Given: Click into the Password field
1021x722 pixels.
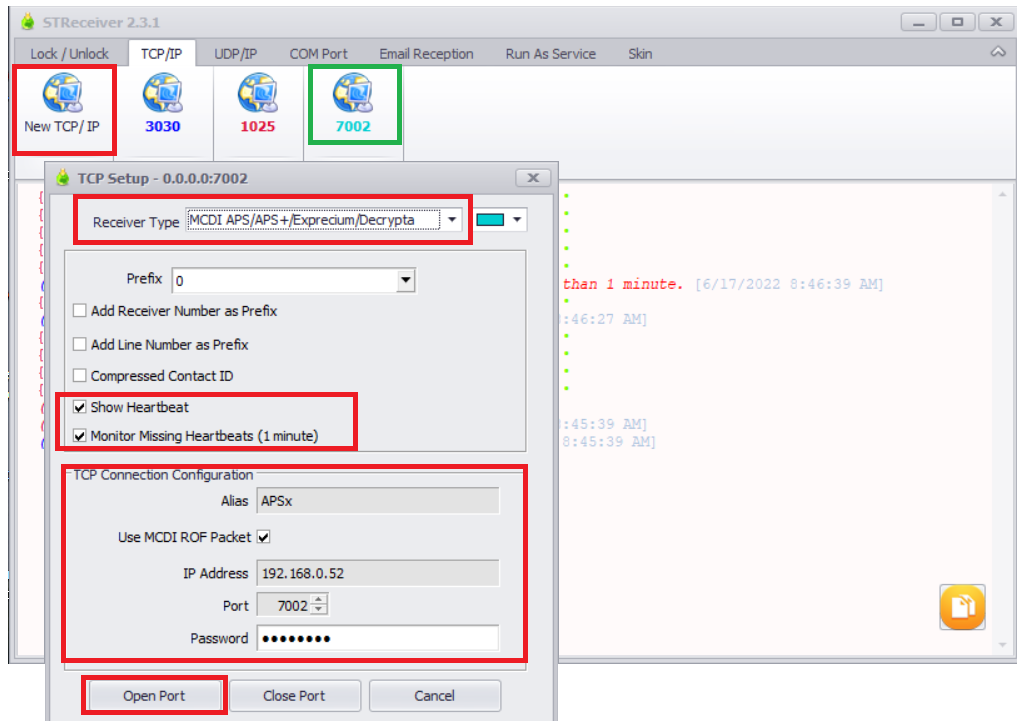Looking at the screenshot, I should click(x=378, y=638).
